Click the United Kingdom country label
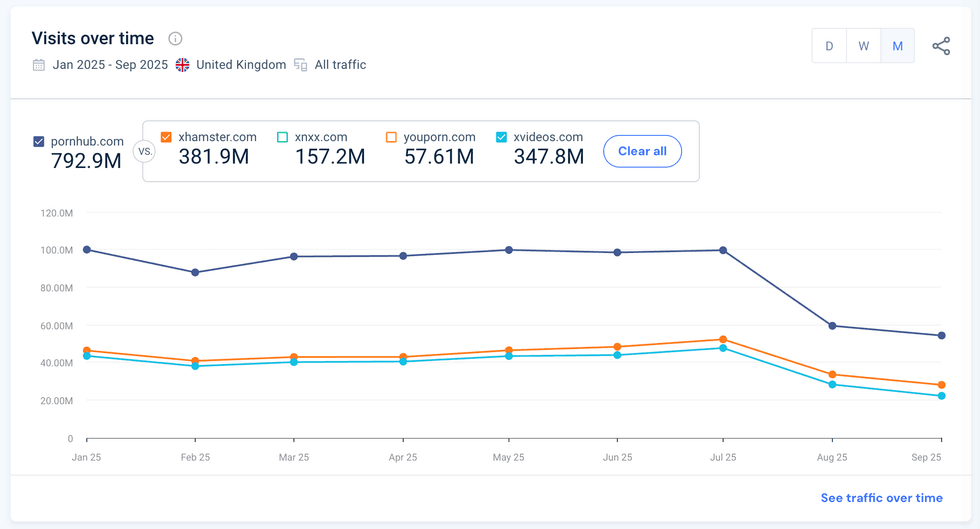Viewport: 980px width, 529px height. coord(241,65)
